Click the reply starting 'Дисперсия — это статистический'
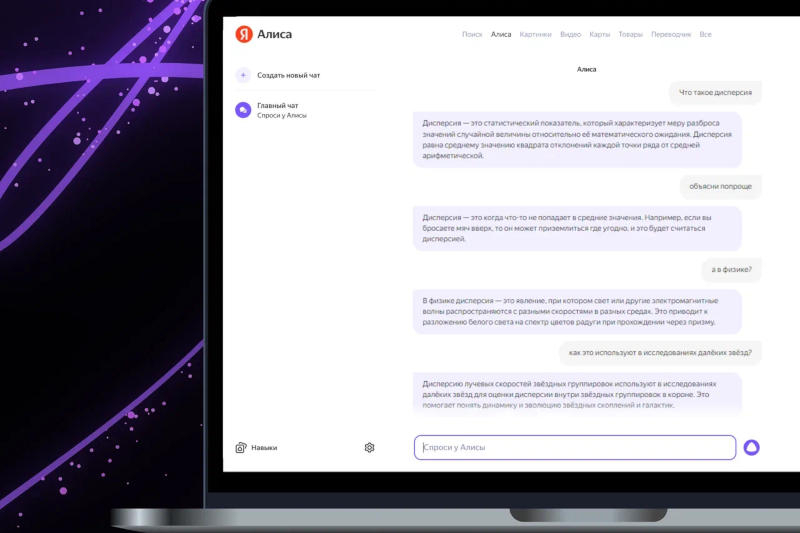800x533 pixels. point(577,140)
